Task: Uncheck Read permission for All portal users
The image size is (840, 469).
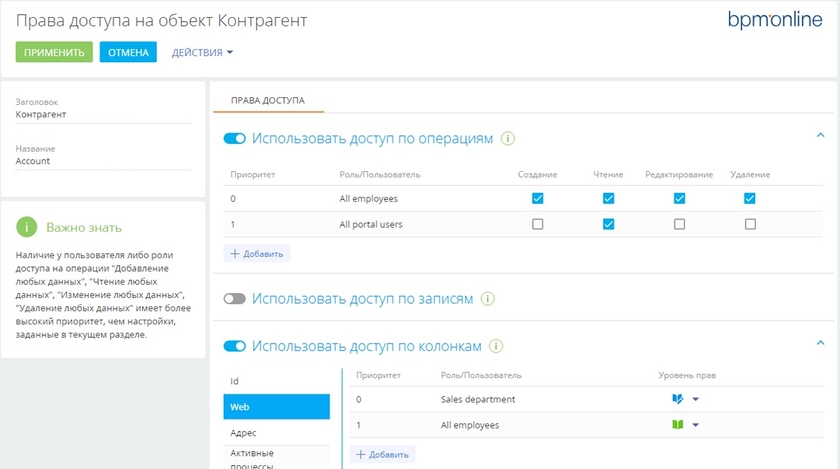Action: point(608,224)
